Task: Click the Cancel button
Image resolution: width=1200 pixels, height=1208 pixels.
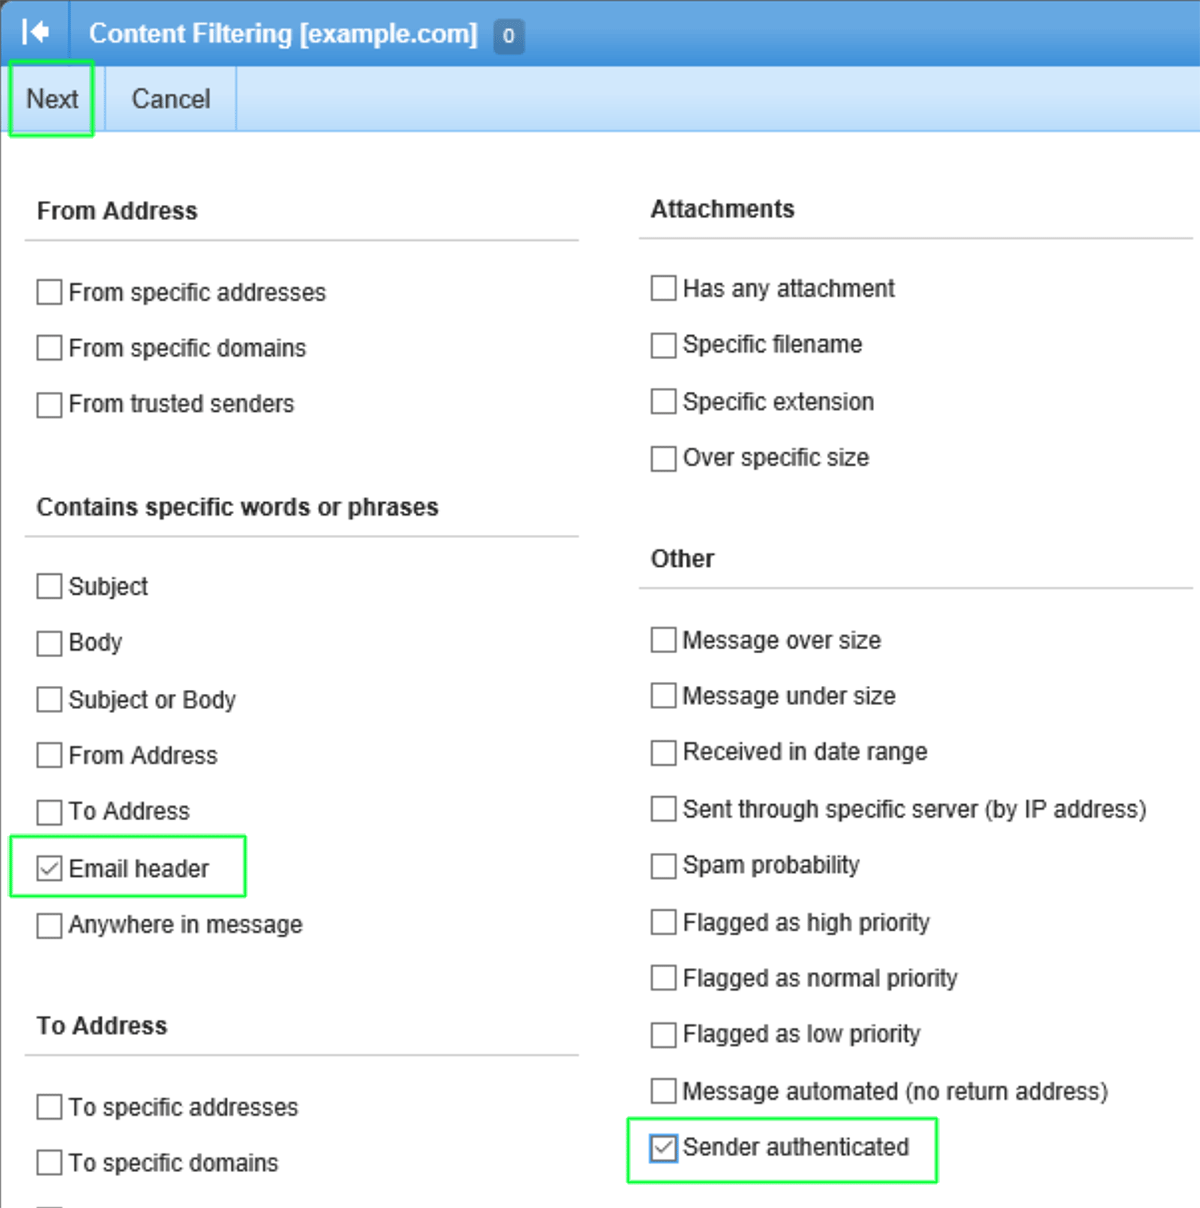Action: (x=171, y=99)
